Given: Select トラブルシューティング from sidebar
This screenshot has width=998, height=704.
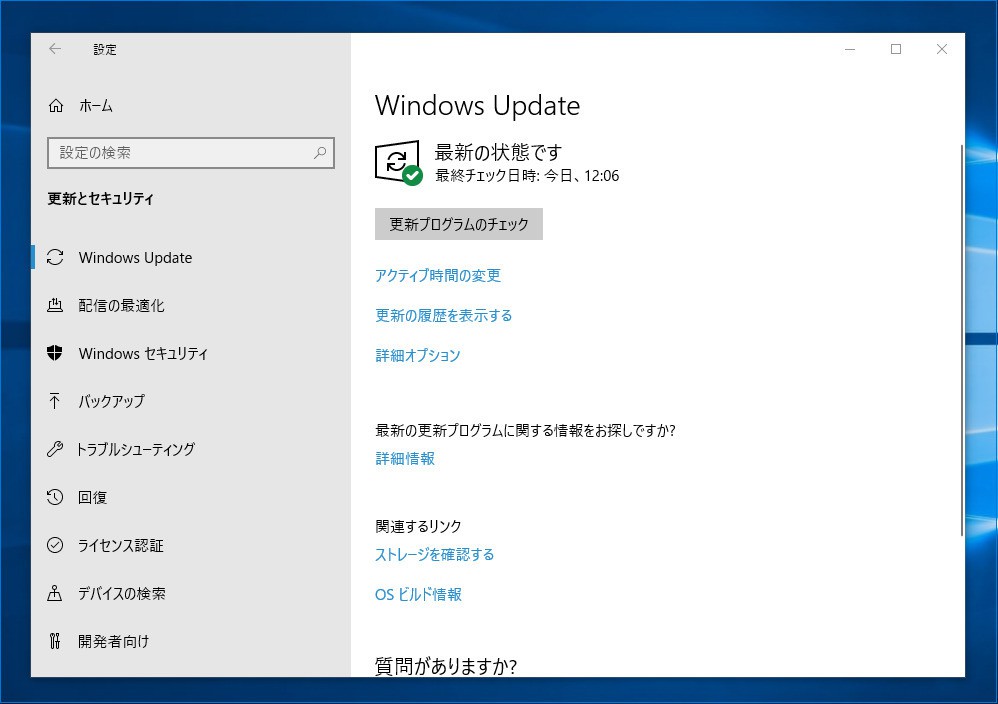Looking at the screenshot, I should pos(136,449).
